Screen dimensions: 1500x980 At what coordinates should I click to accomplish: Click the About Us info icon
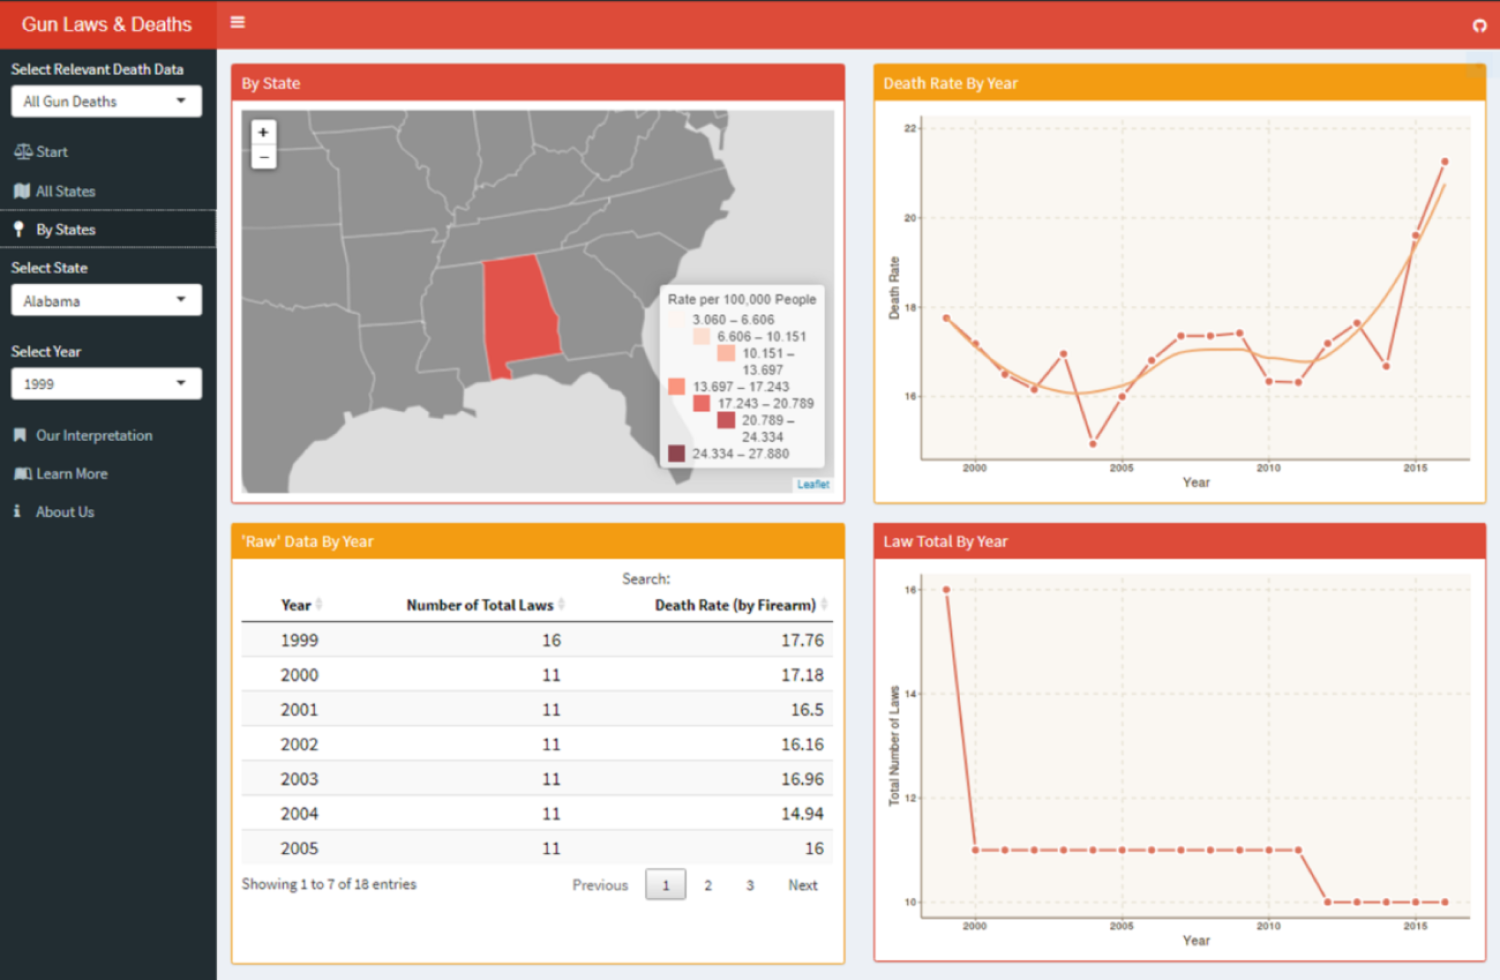click(17, 511)
